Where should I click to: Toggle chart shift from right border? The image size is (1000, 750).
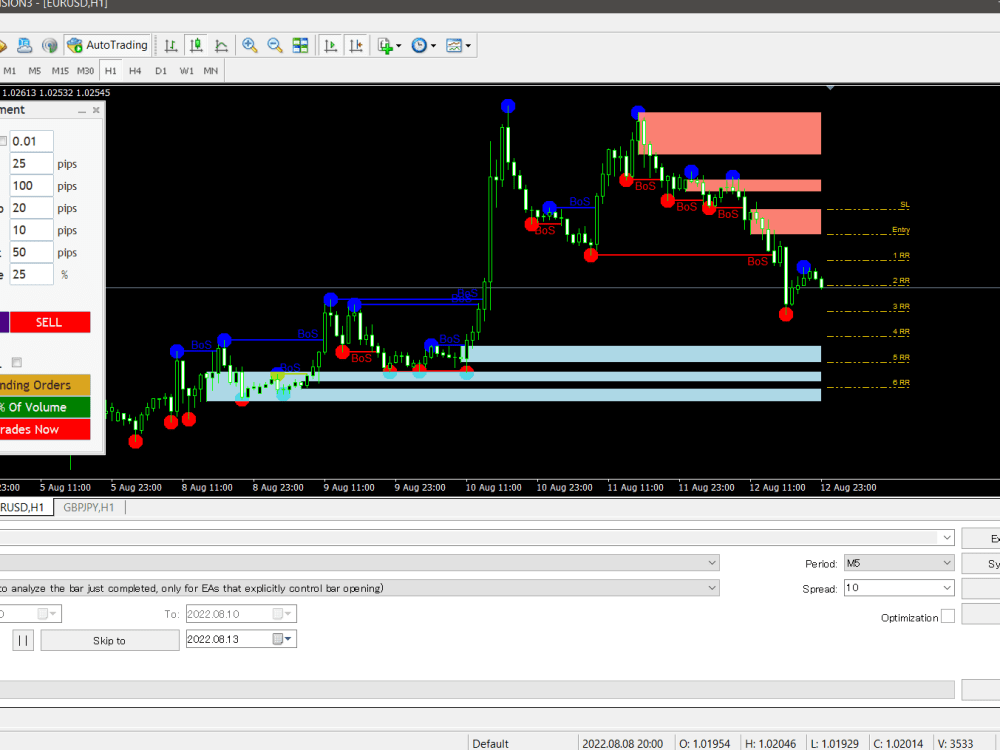[x=356, y=45]
